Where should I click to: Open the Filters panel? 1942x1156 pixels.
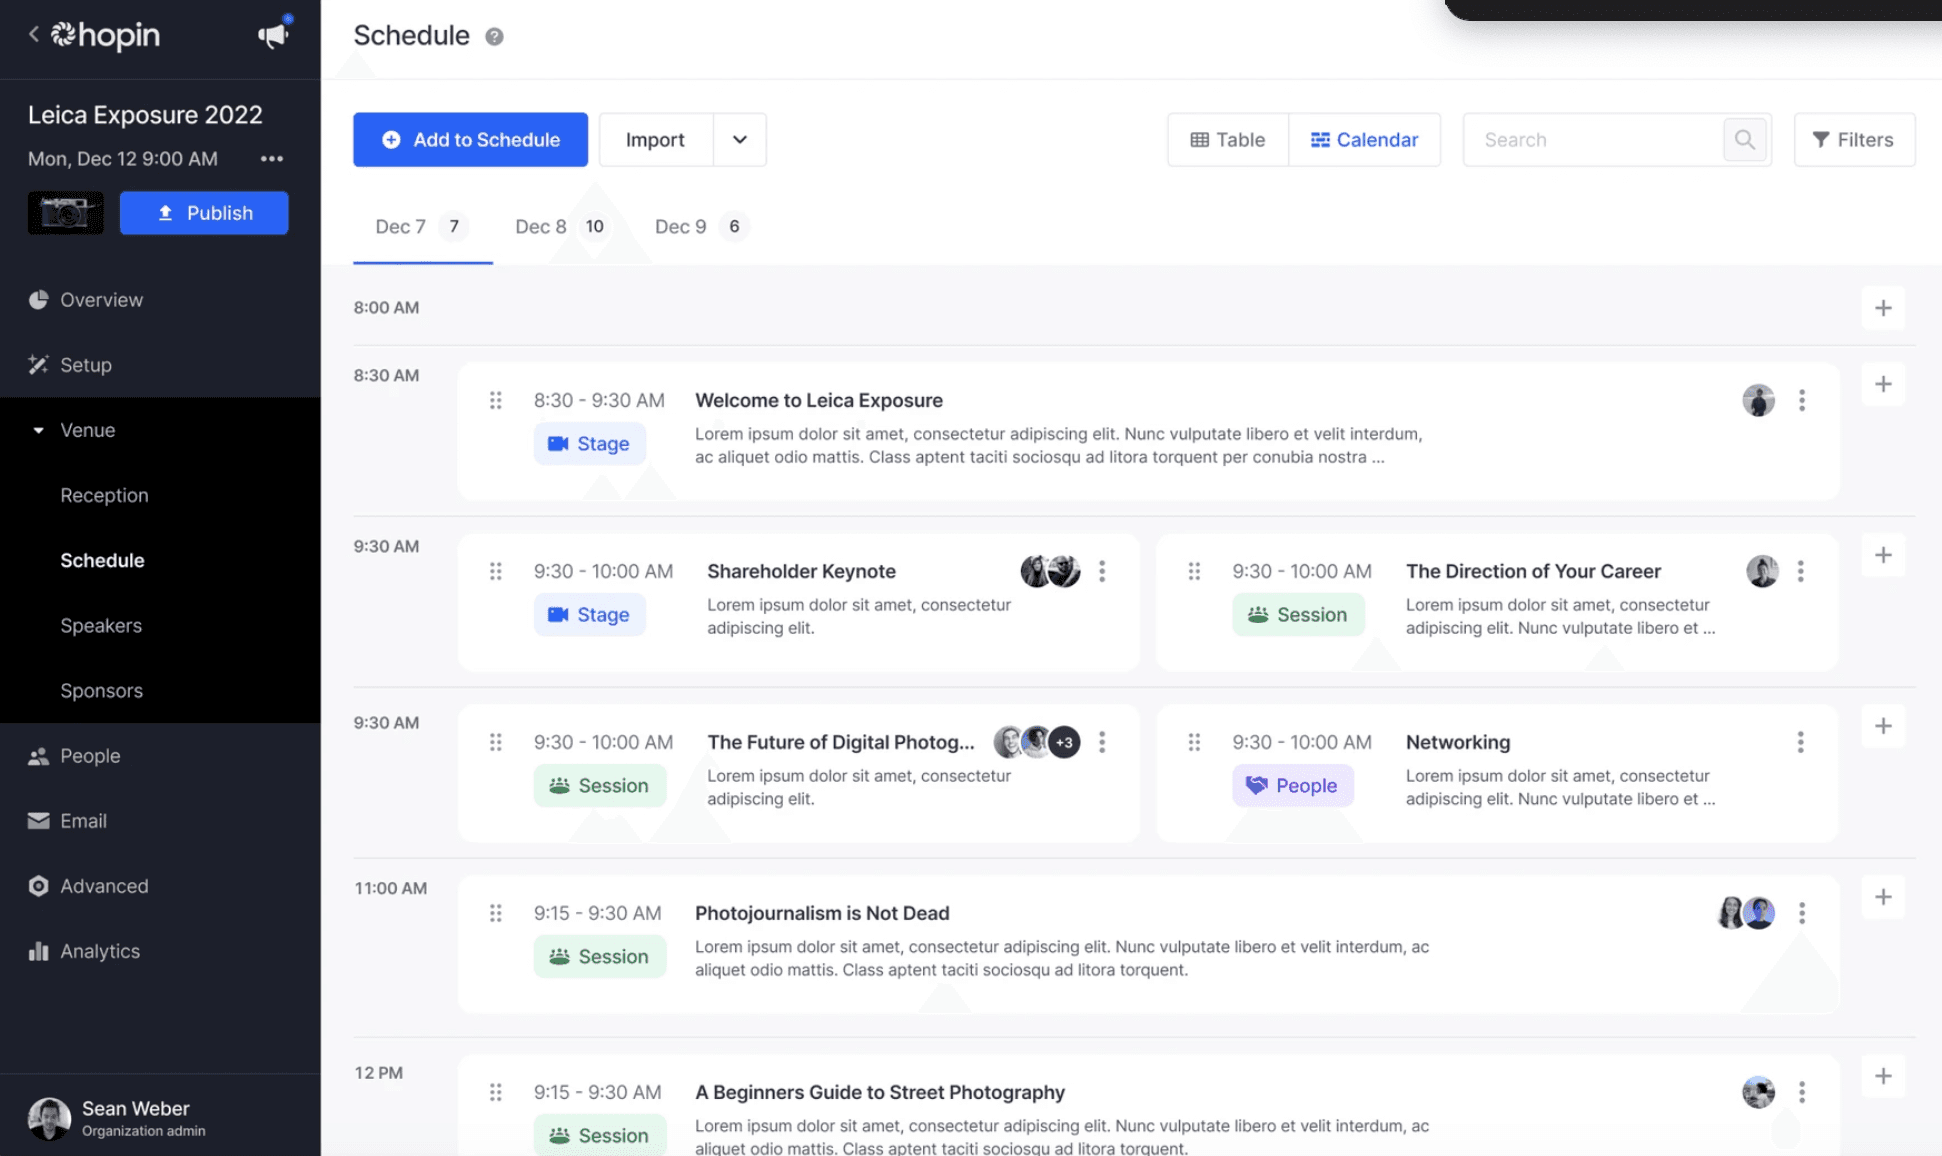click(x=1853, y=140)
